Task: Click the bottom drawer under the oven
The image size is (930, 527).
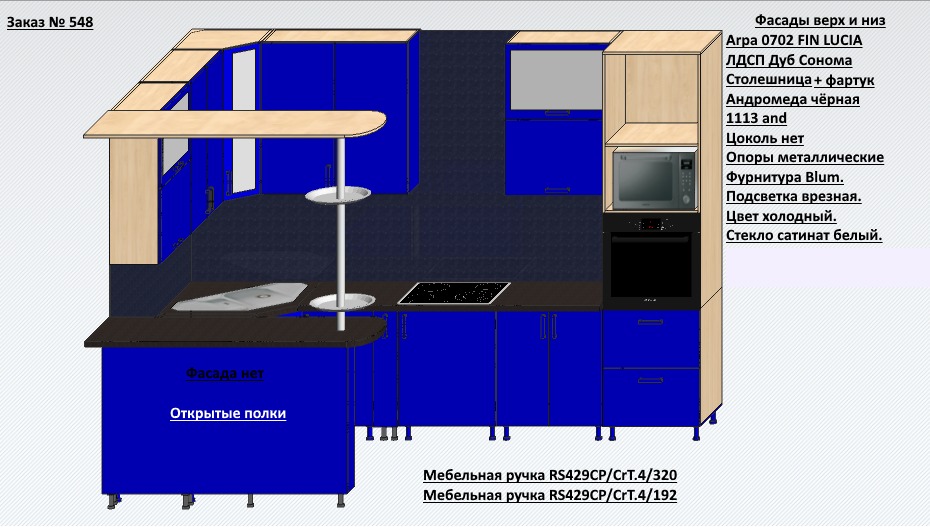Action: 651,397
